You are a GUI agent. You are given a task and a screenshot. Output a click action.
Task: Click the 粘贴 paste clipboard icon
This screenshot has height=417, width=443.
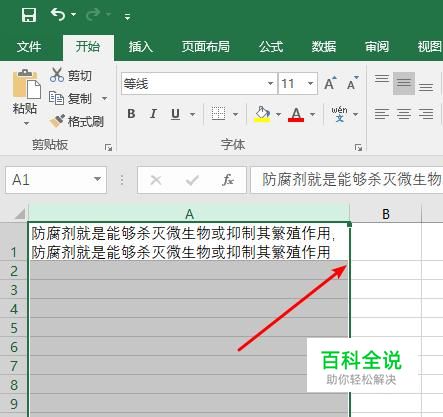pyautogui.click(x=26, y=85)
